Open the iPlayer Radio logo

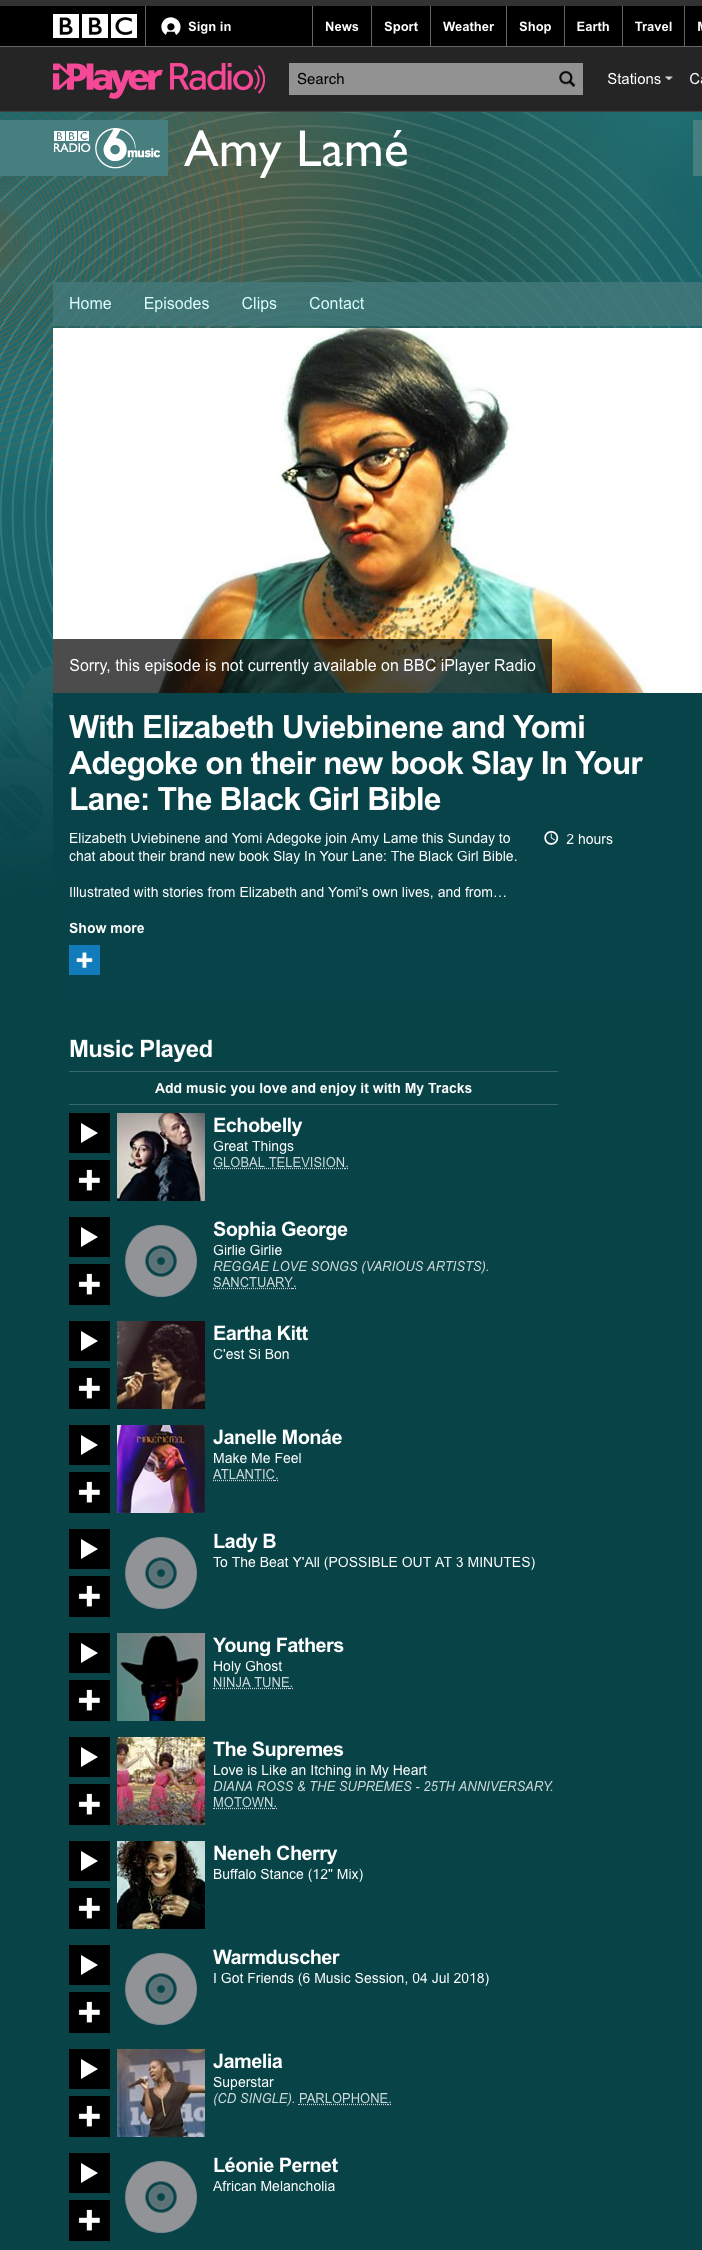[x=159, y=78]
